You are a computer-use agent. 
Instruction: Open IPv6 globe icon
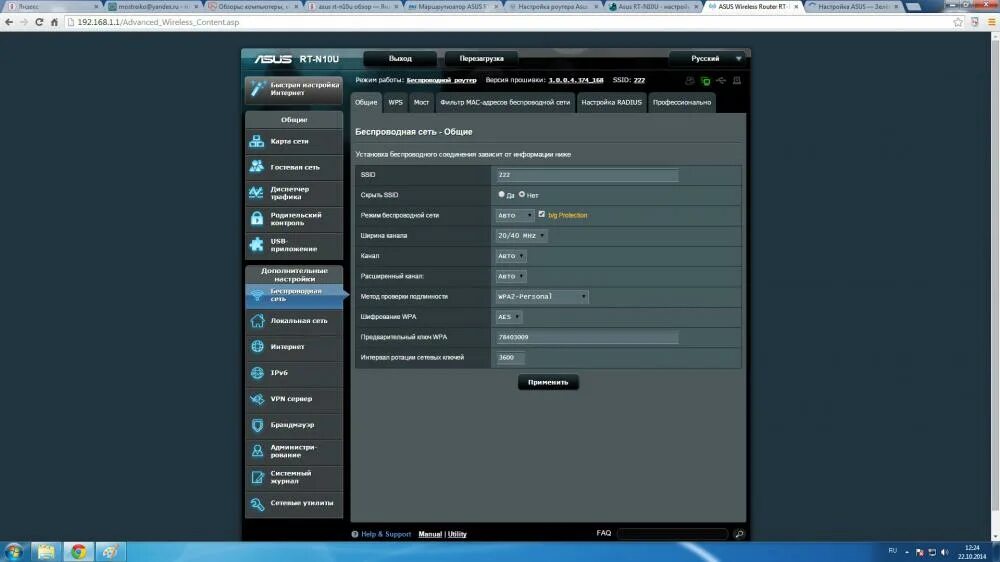pyautogui.click(x=257, y=373)
